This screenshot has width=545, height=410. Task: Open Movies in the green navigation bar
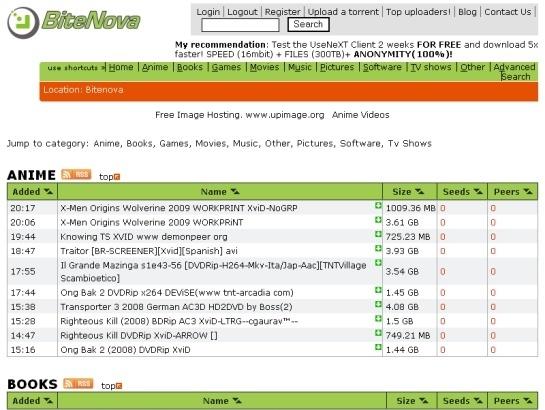tap(265, 67)
